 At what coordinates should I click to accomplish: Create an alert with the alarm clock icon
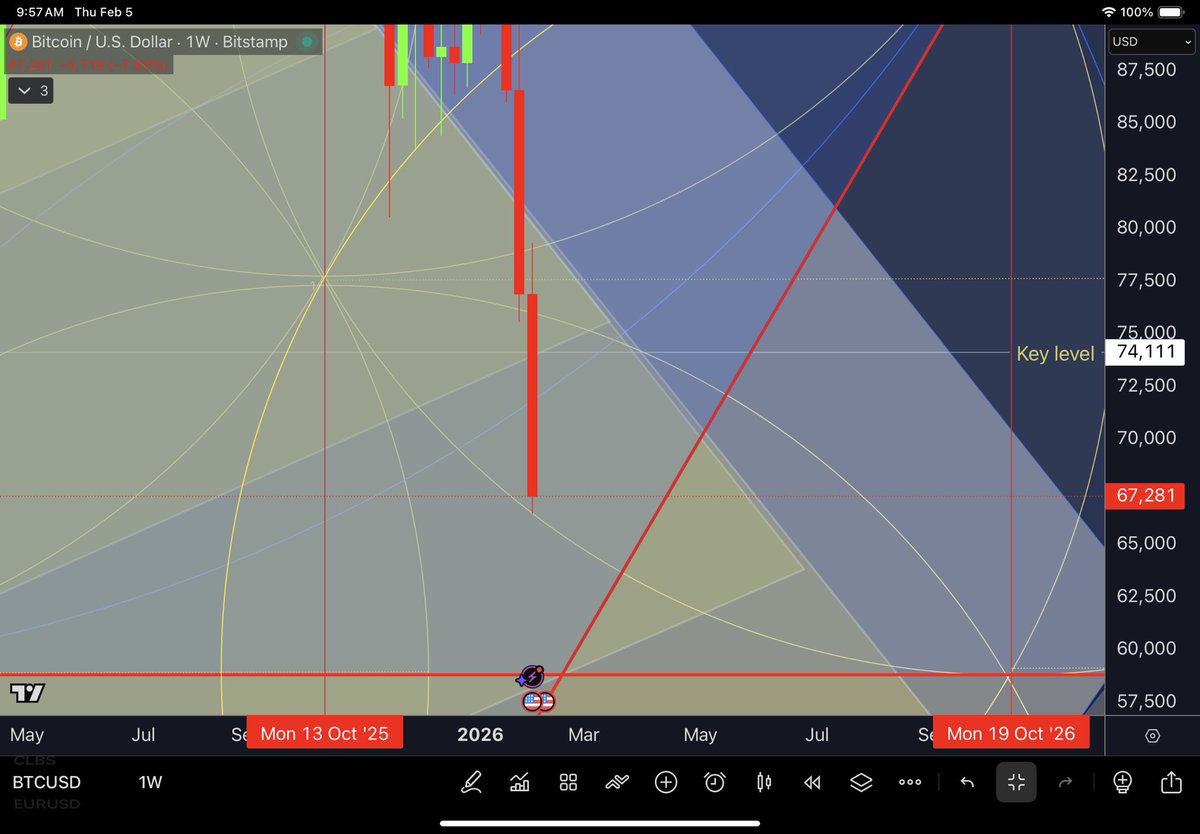(715, 782)
